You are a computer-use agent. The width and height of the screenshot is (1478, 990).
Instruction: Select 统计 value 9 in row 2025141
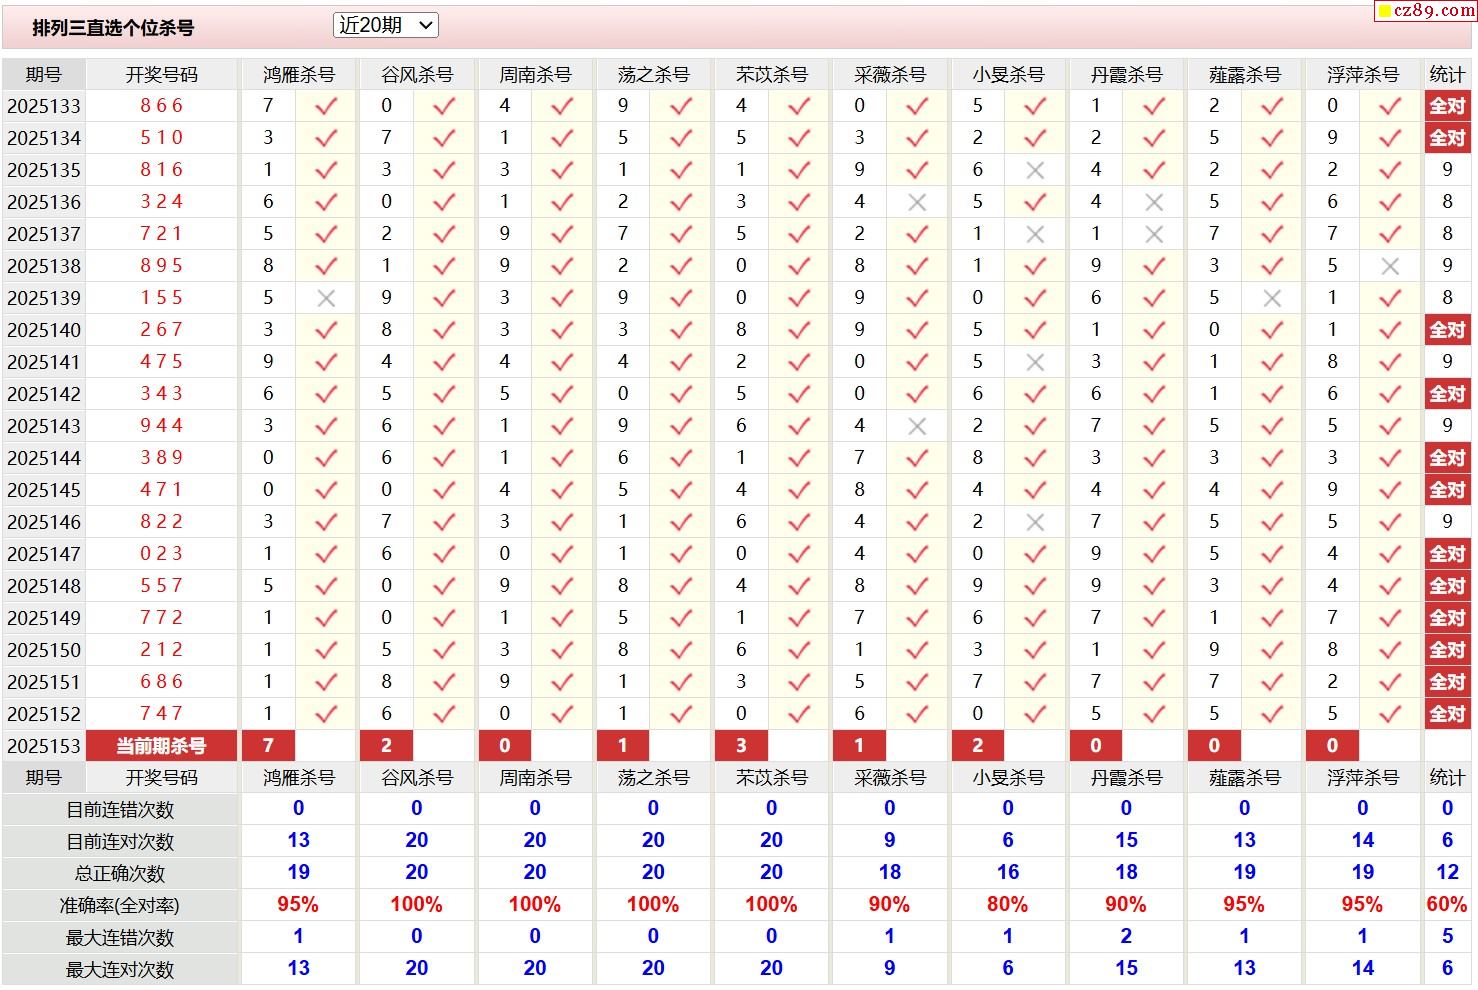(x=1447, y=362)
